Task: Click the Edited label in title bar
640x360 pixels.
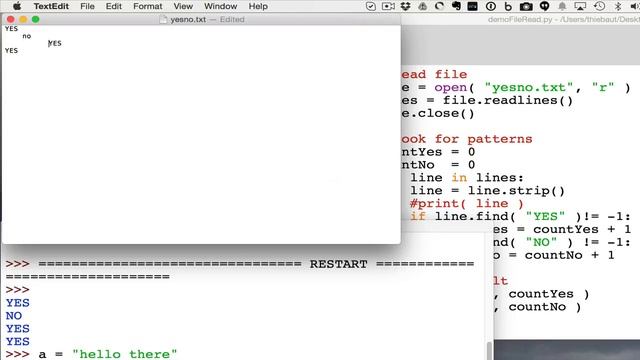Action: pos(232,19)
